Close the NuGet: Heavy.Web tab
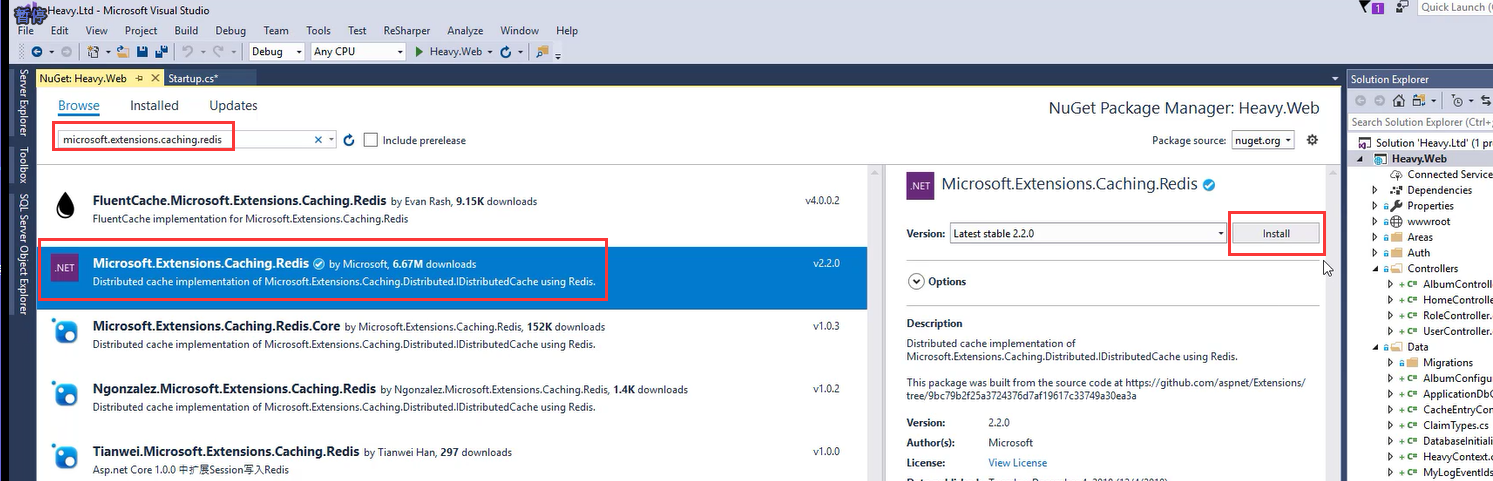The height and width of the screenshot is (481, 1493). 155,78
